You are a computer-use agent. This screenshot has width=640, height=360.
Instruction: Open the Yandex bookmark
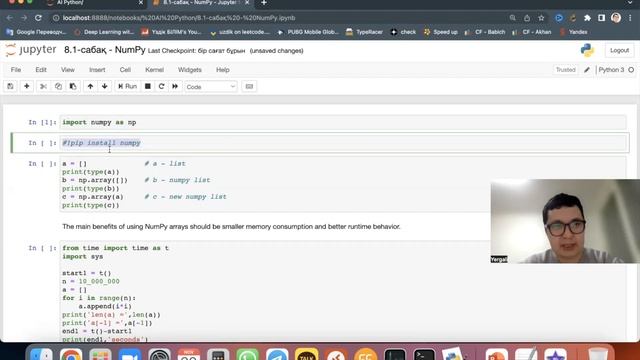pos(573,32)
